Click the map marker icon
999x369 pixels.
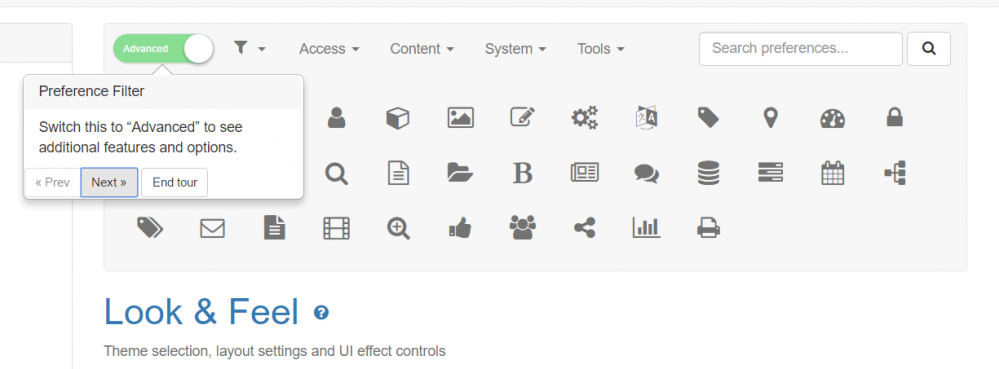pyautogui.click(x=770, y=118)
